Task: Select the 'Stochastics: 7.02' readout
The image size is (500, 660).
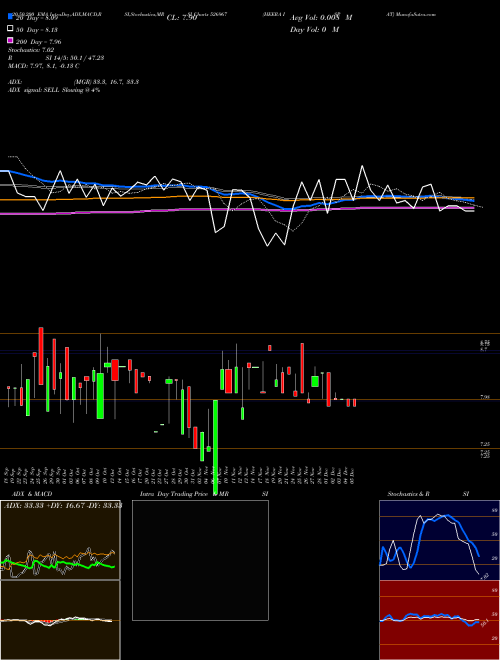Action: pos(29,50)
